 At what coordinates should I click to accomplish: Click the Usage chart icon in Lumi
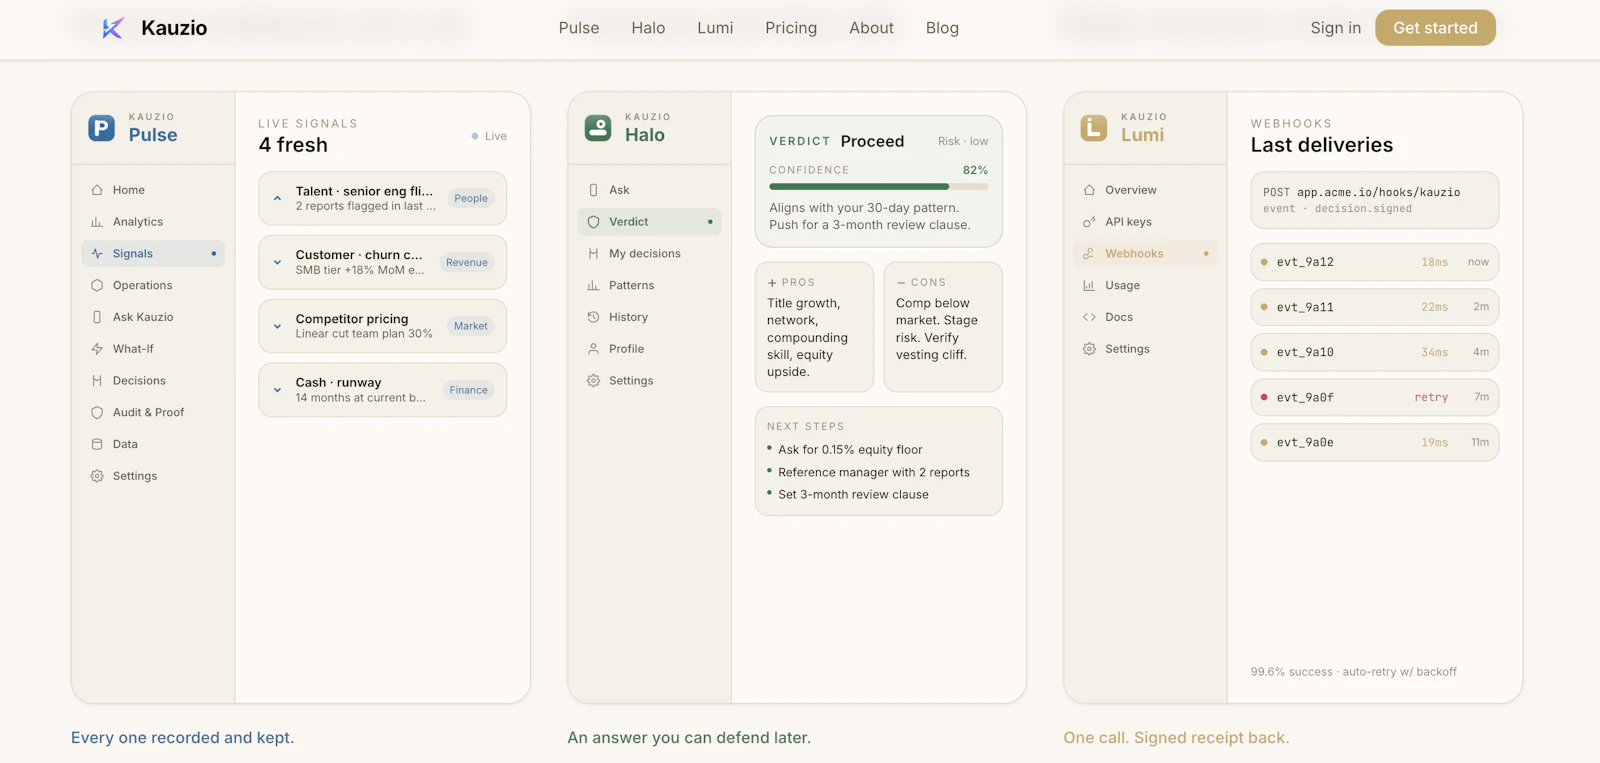[1089, 285]
